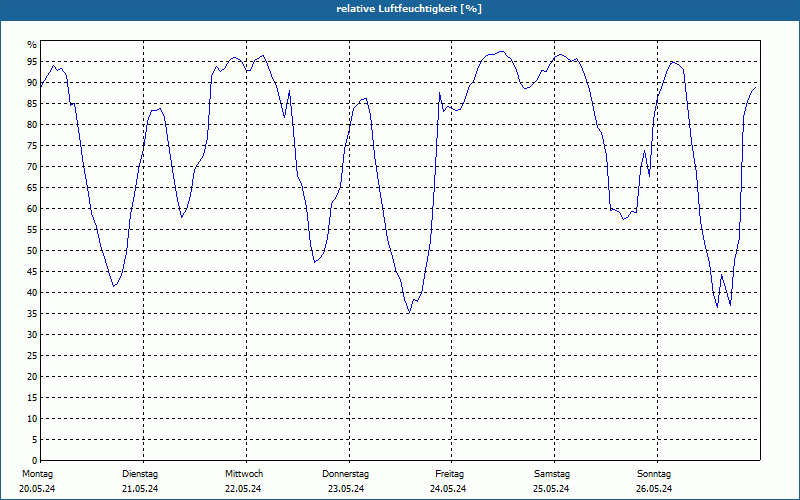
Task: Click the y-axis value 70
Action: tap(32, 167)
